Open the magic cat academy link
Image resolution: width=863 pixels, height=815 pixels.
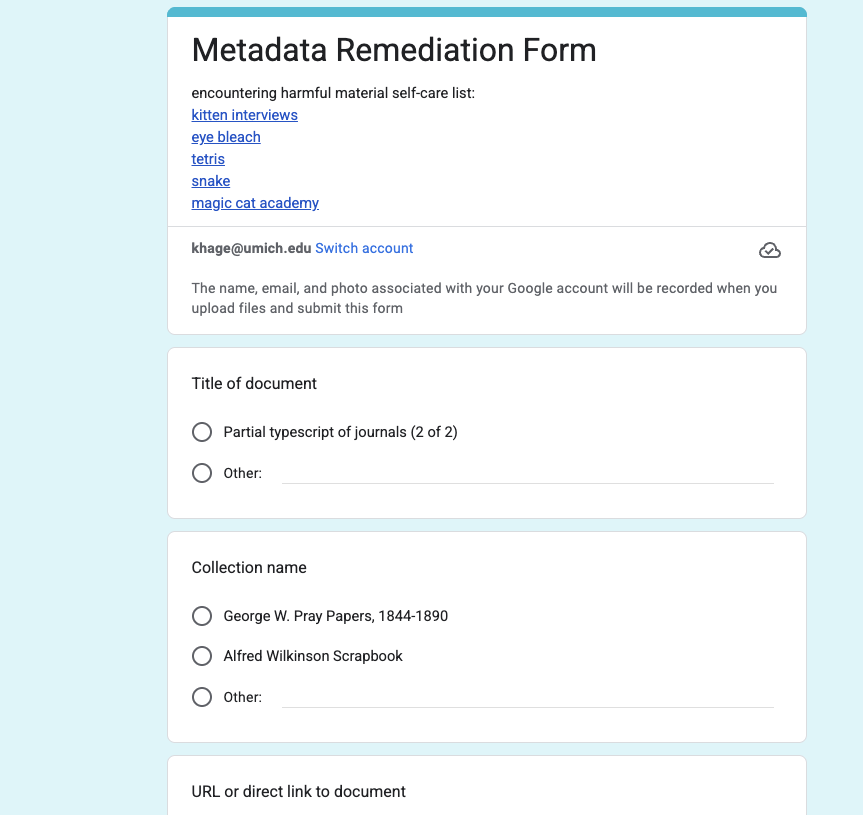(x=255, y=203)
